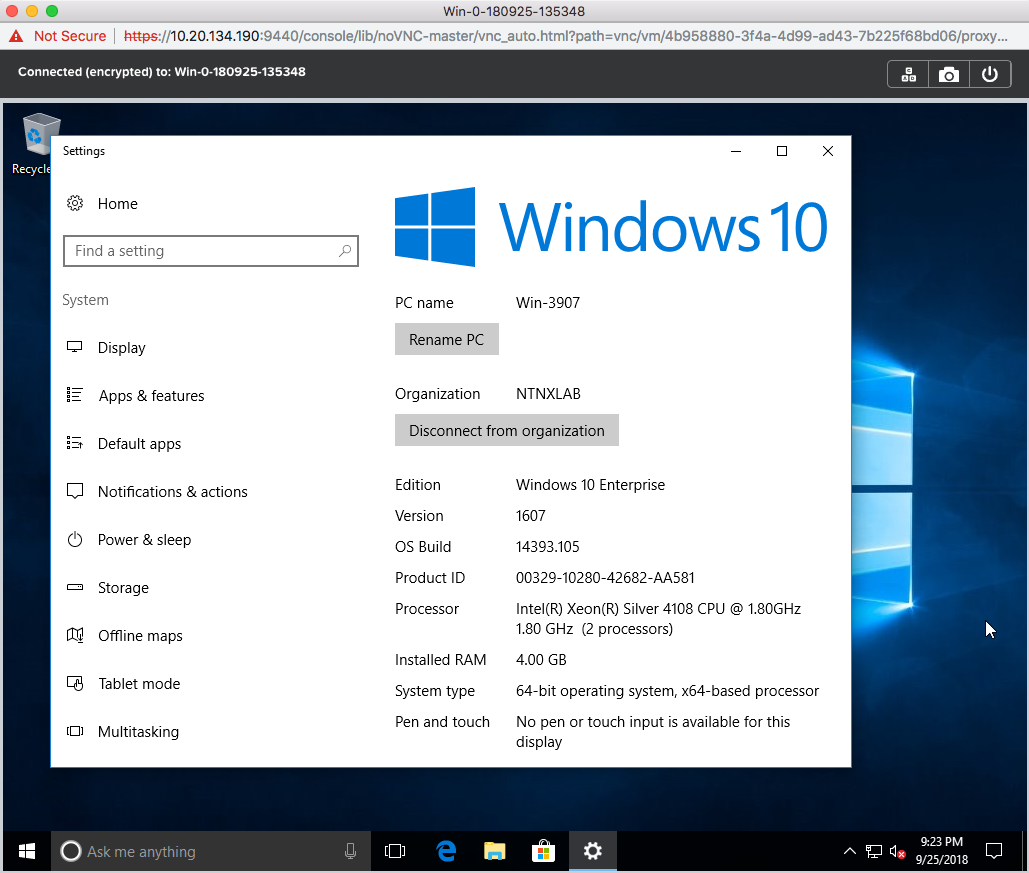This screenshot has height=873, width=1029.
Task: Click the Default apps icon
Action: click(x=75, y=443)
